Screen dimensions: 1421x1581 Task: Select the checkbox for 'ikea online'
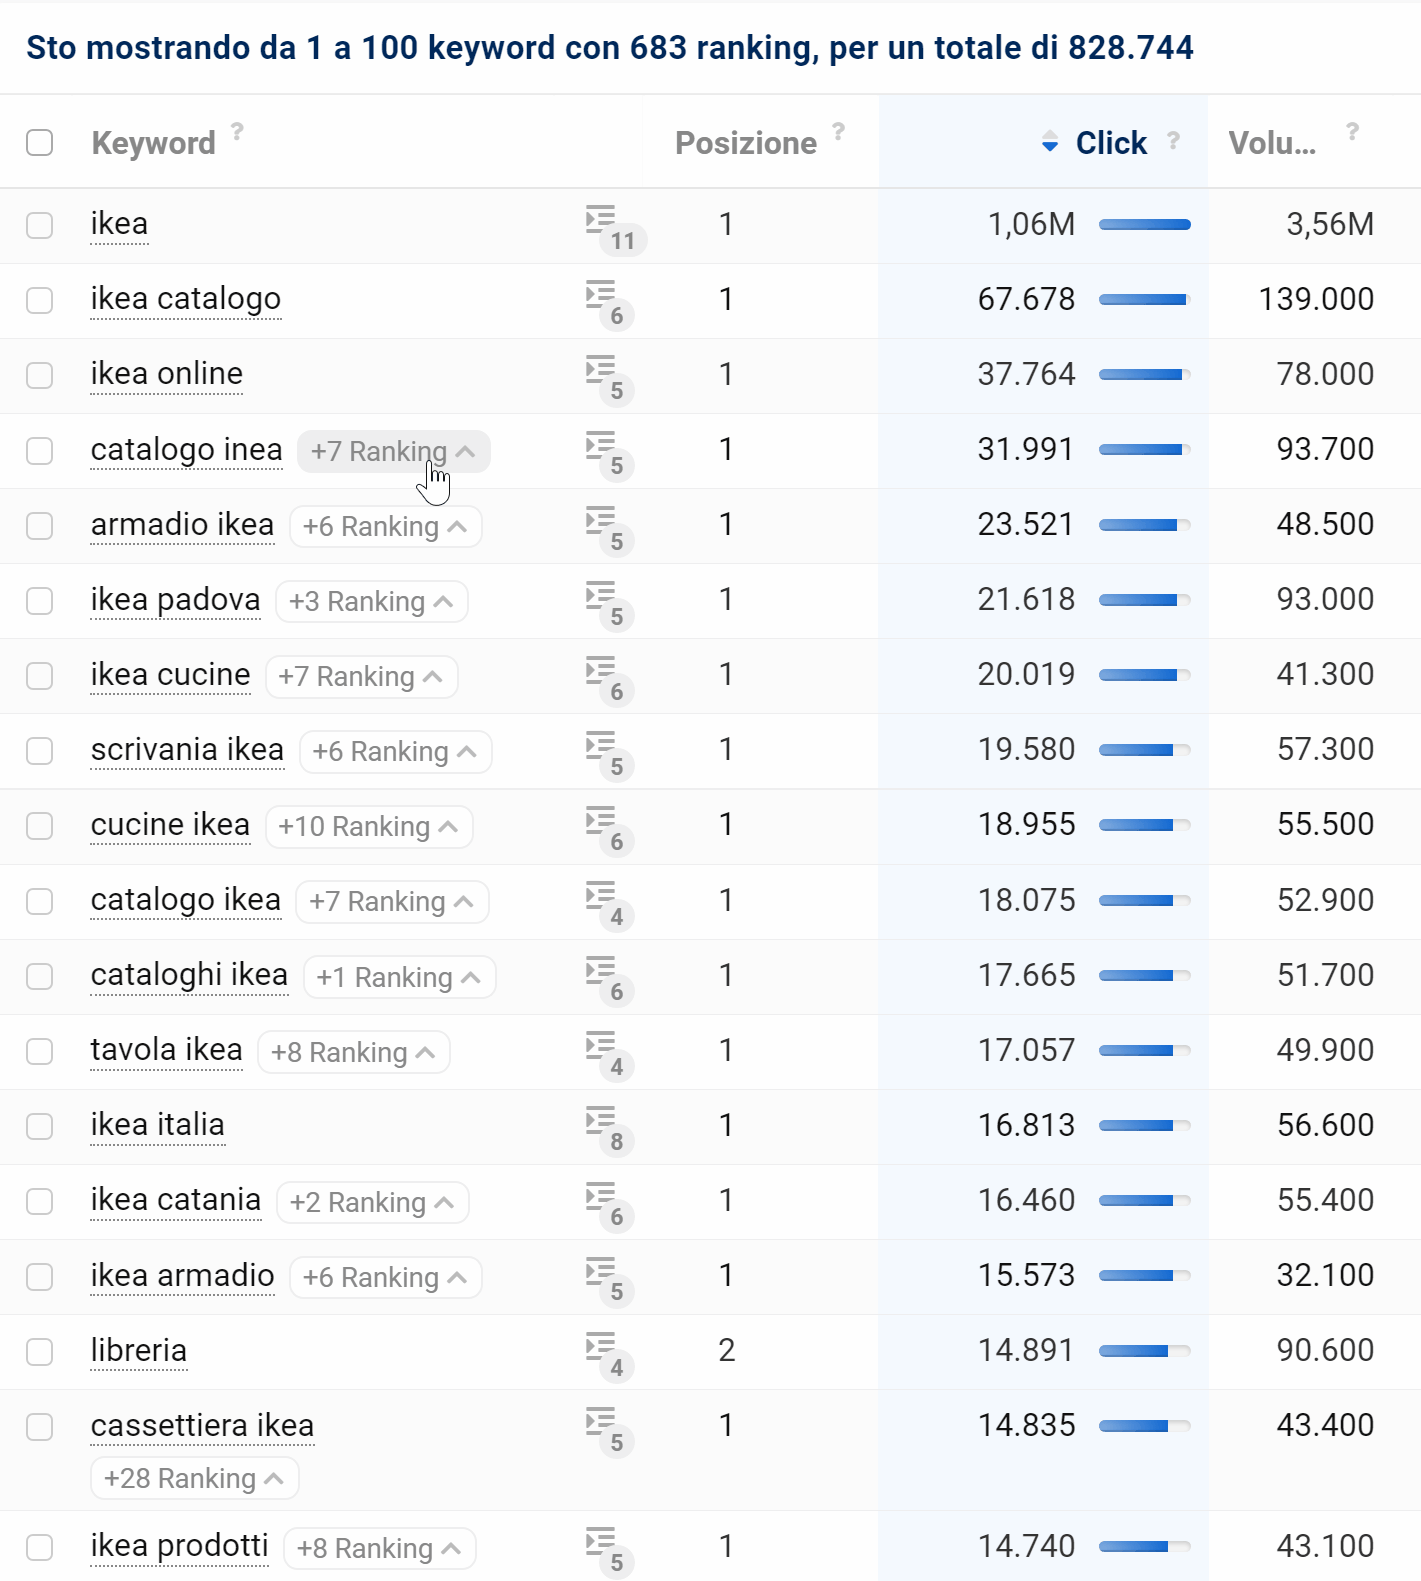40,375
